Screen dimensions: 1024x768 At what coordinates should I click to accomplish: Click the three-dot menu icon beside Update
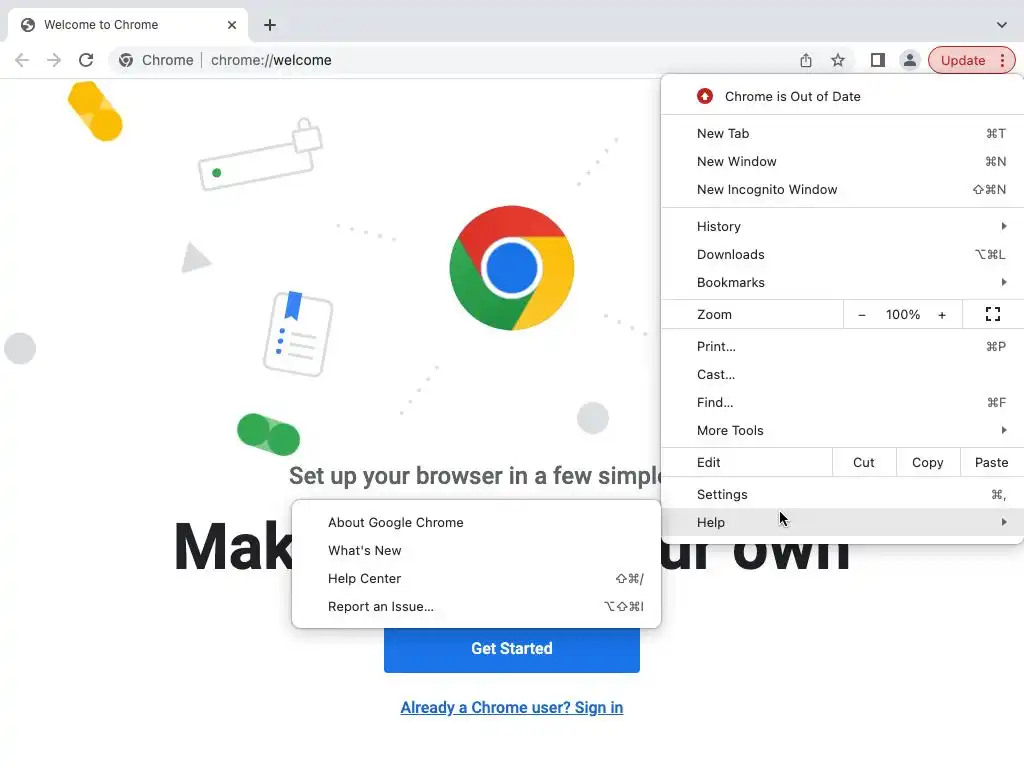pyautogui.click(x=1002, y=60)
